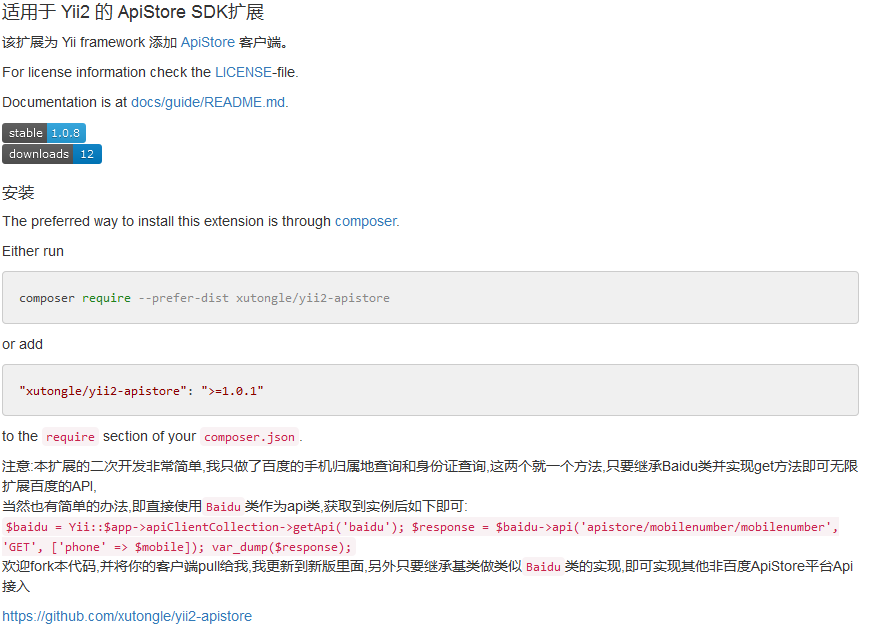Image resolution: width=871 pixels, height=638 pixels.
Task: Click the 'or add' text
Action: click(22, 344)
